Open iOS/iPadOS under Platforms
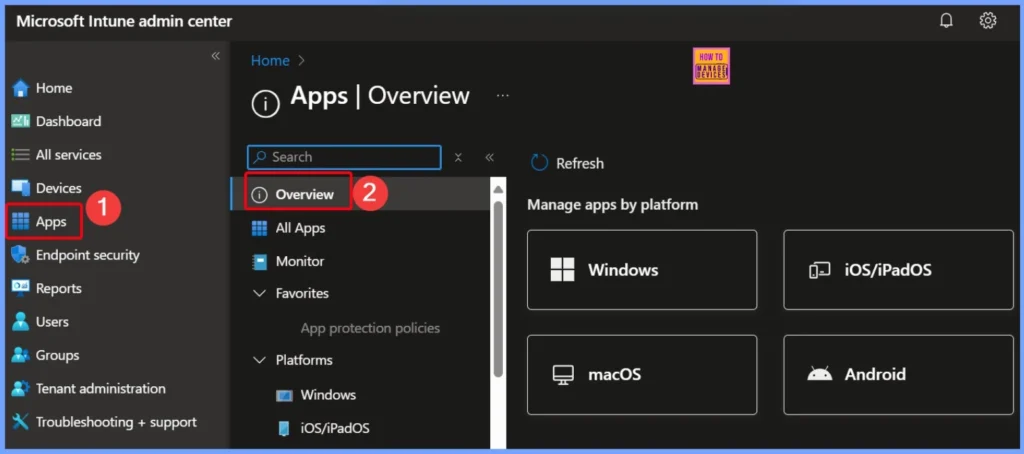 [x=335, y=429]
